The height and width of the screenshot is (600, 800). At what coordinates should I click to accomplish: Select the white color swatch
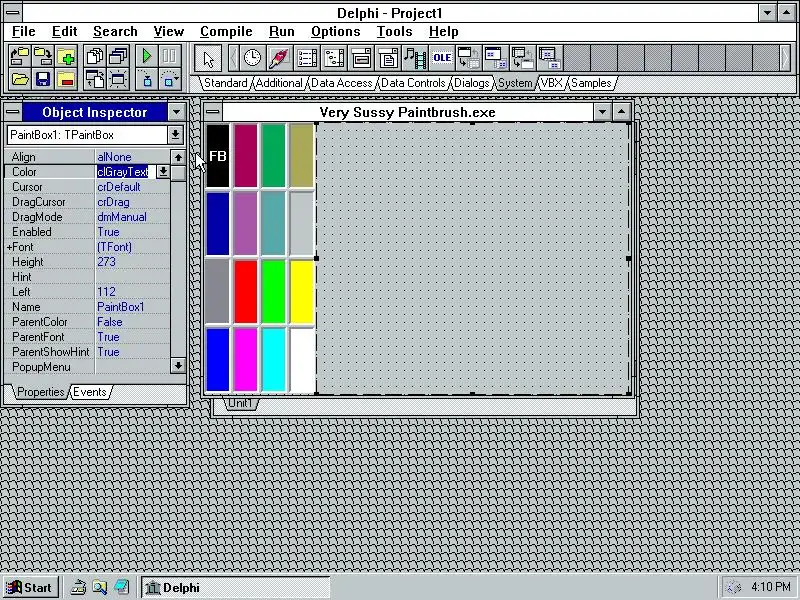[x=302, y=360]
